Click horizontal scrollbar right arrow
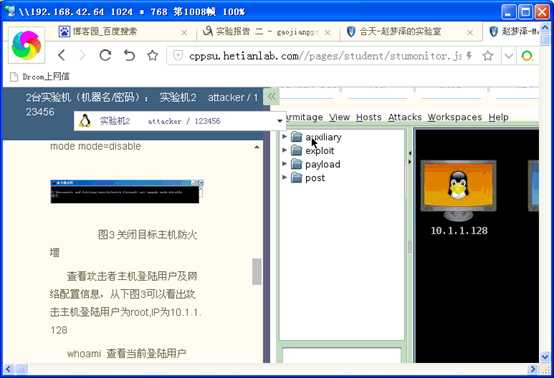Screen dimensions: 554x378 click(x=533, y=370)
